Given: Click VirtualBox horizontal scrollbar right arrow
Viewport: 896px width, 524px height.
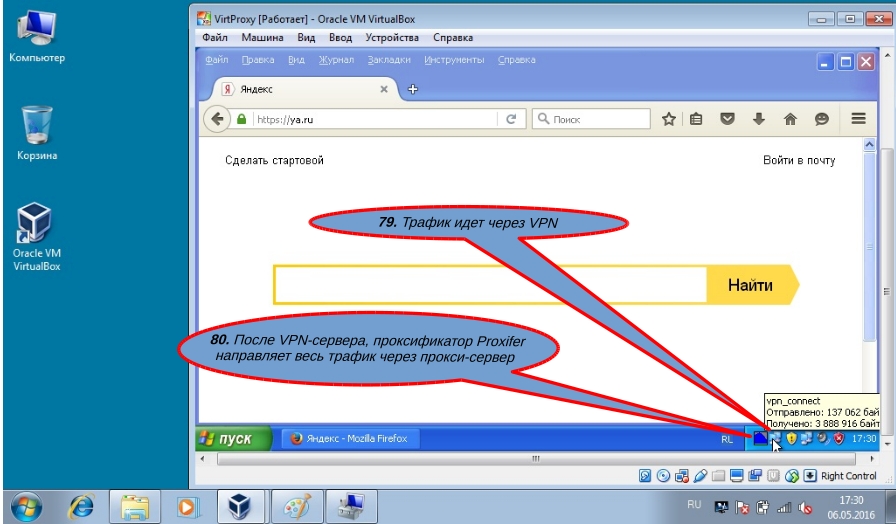Looking at the screenshot, I should tap(872, 458).
